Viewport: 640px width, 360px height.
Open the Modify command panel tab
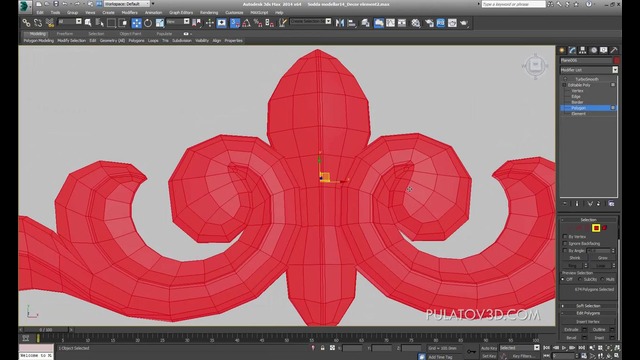572,50
